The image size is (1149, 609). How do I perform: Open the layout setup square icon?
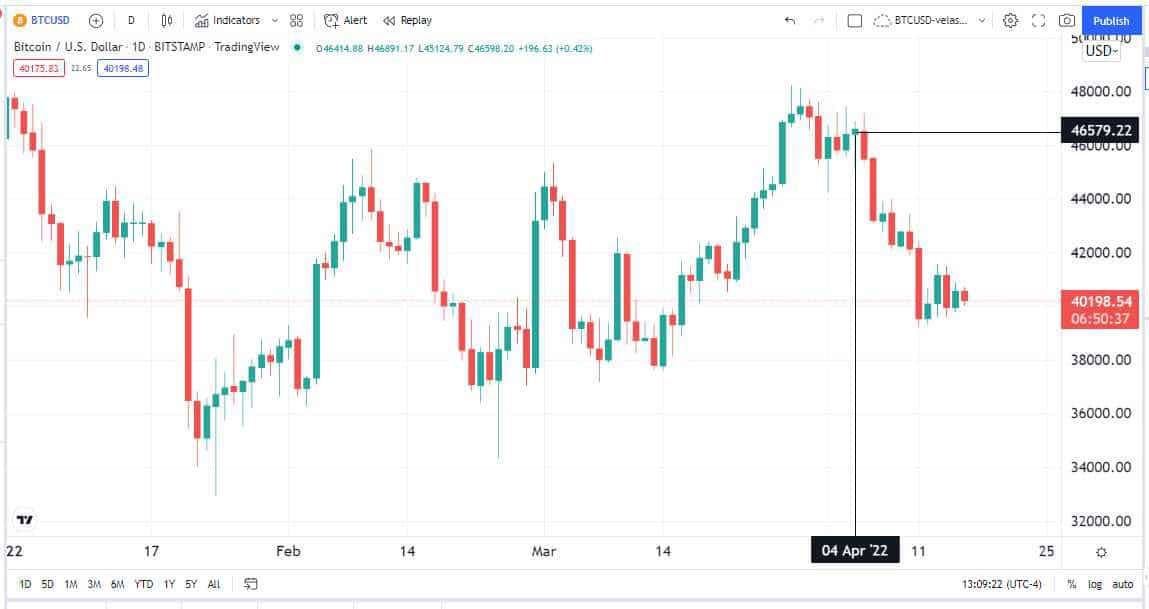coord(854,20)
